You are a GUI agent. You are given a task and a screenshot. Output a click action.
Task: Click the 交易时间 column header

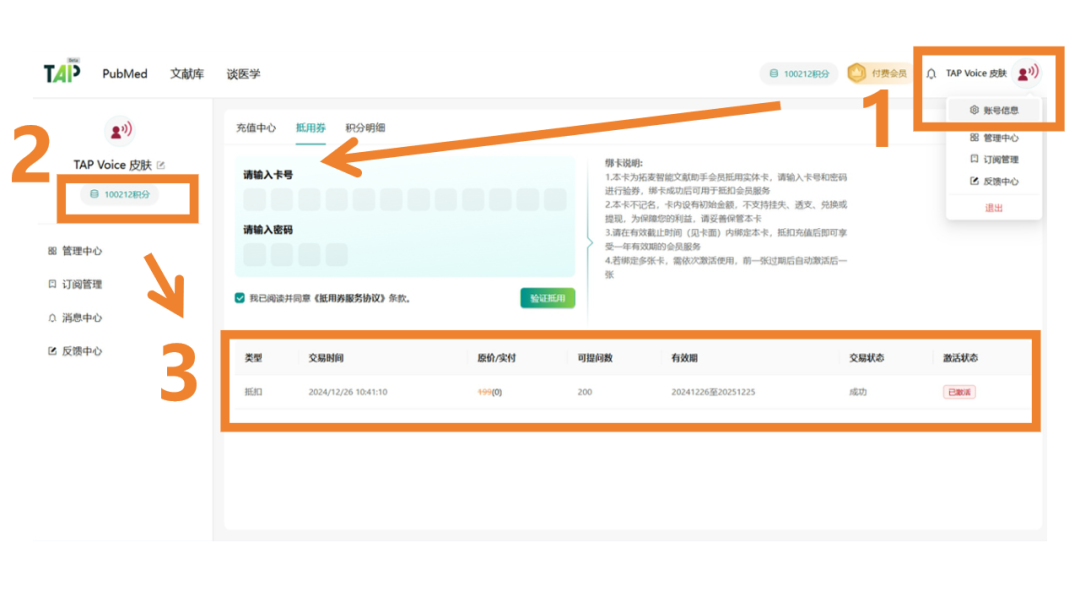pos(326,358)
